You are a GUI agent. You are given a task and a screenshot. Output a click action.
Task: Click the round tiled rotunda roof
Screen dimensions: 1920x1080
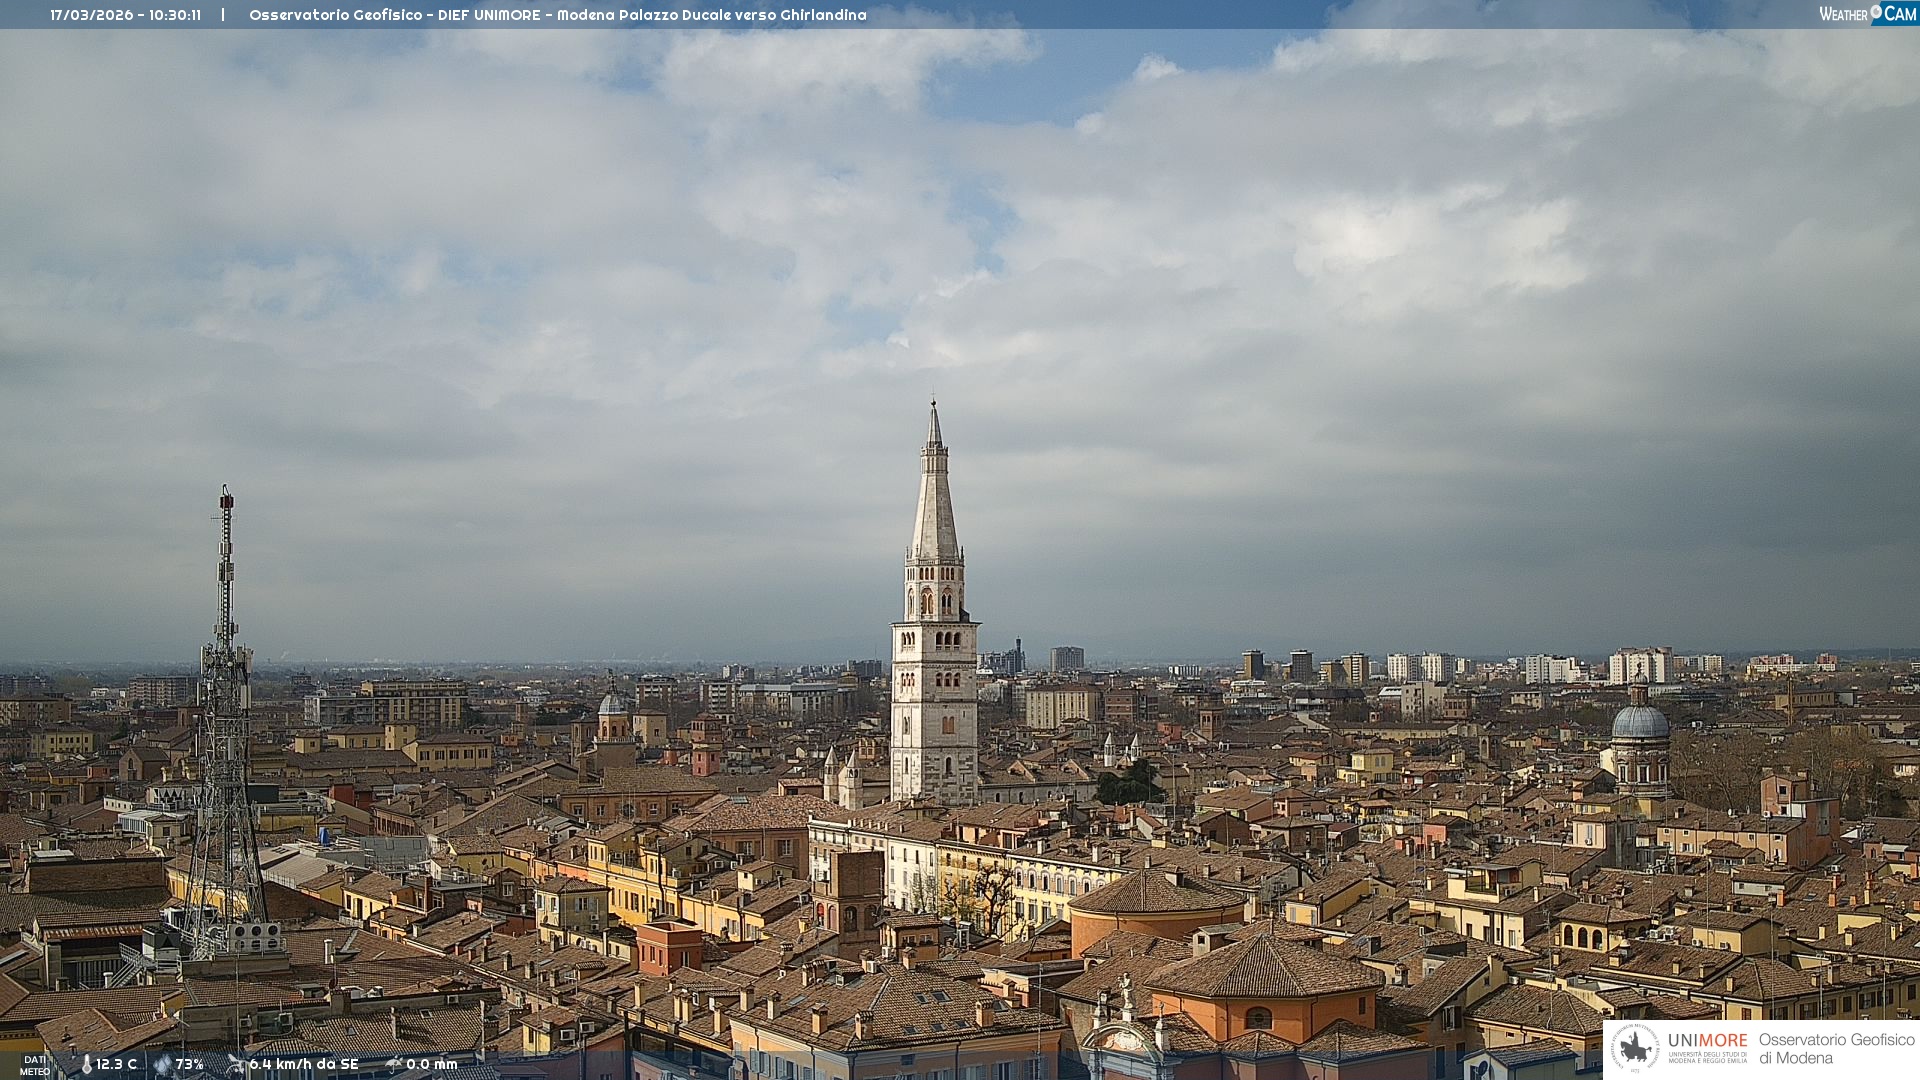1157,893
